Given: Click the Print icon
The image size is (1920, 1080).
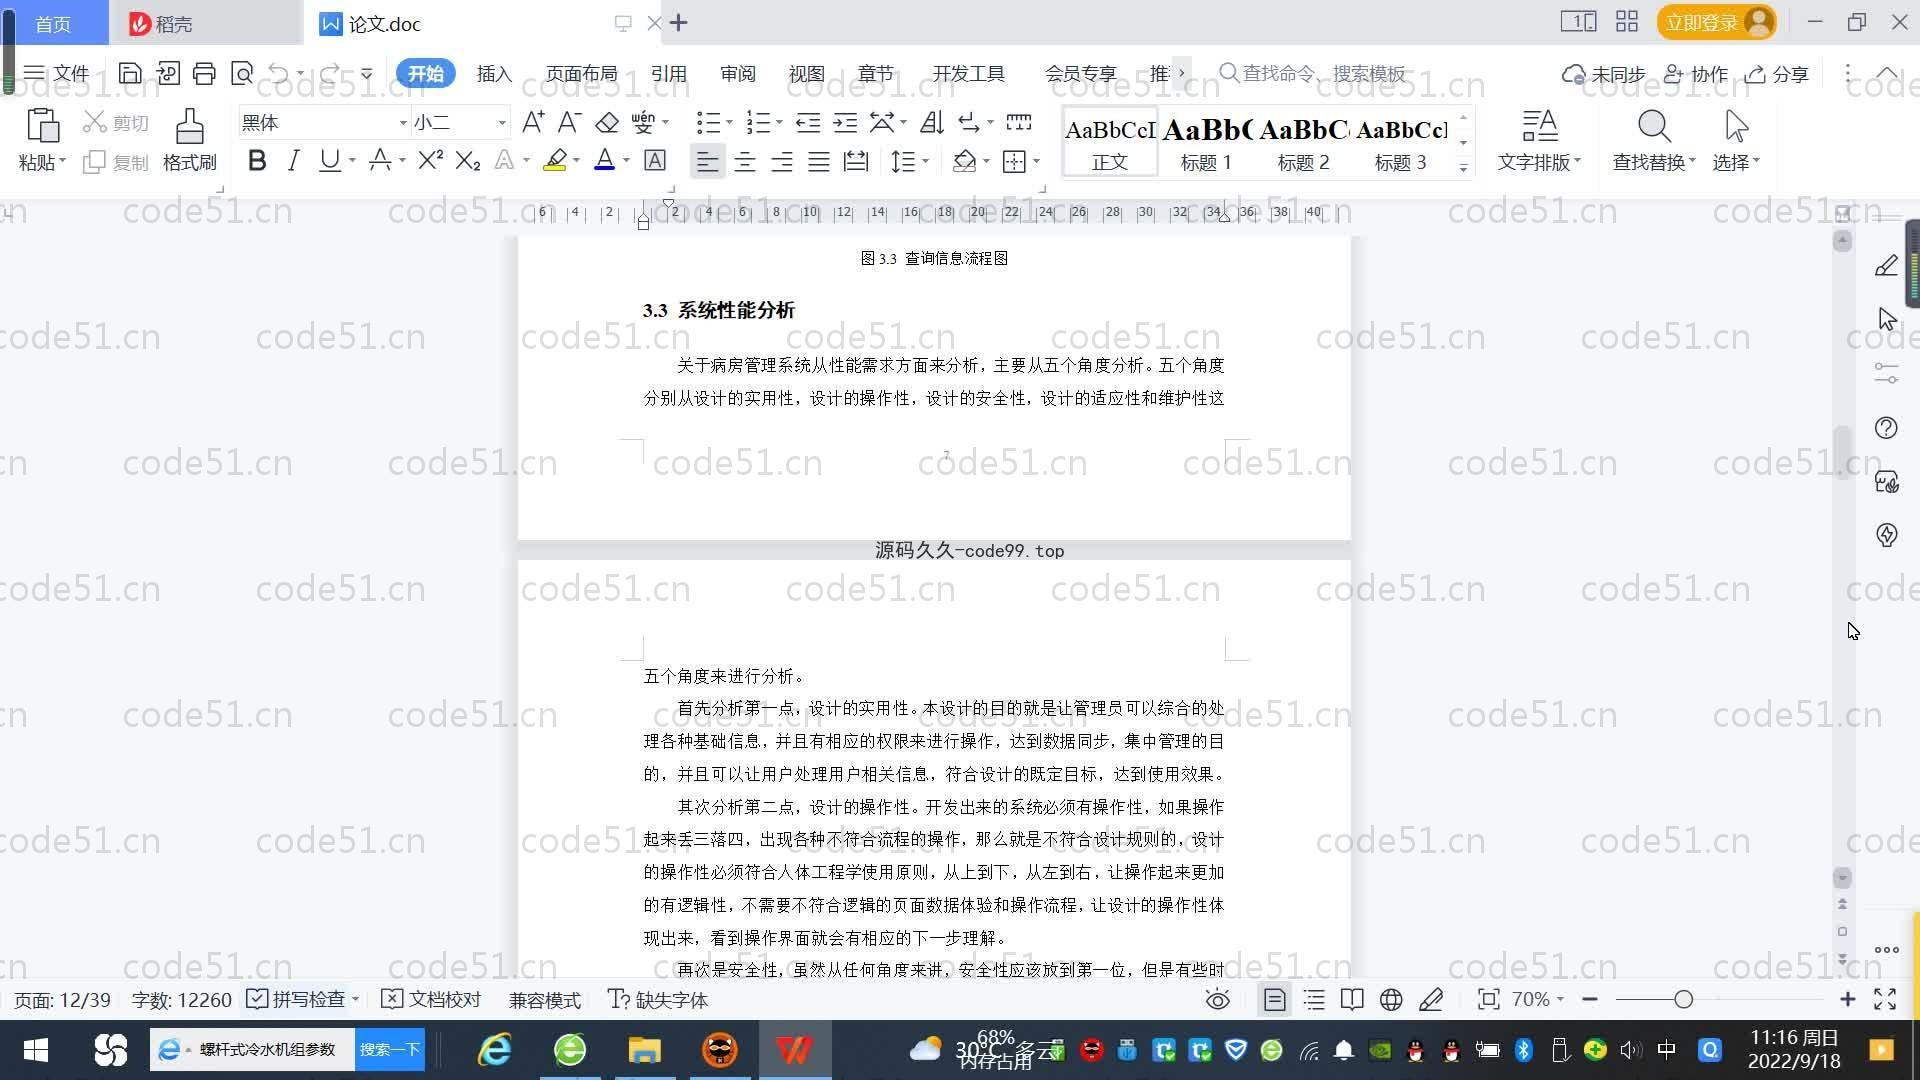Looking at the screenshot, I should (204, 73).
